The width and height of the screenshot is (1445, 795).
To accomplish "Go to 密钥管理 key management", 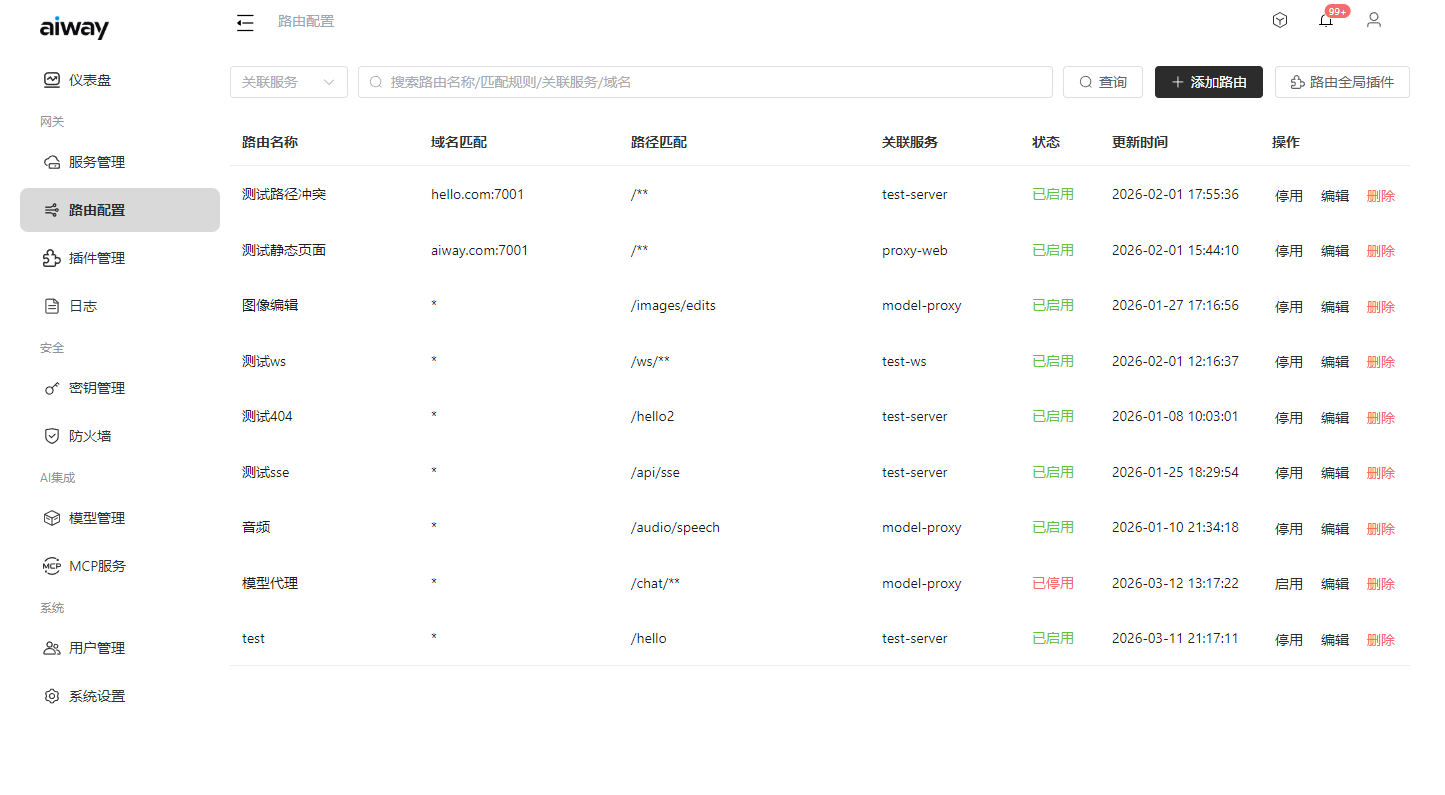I will coord(96,388).
